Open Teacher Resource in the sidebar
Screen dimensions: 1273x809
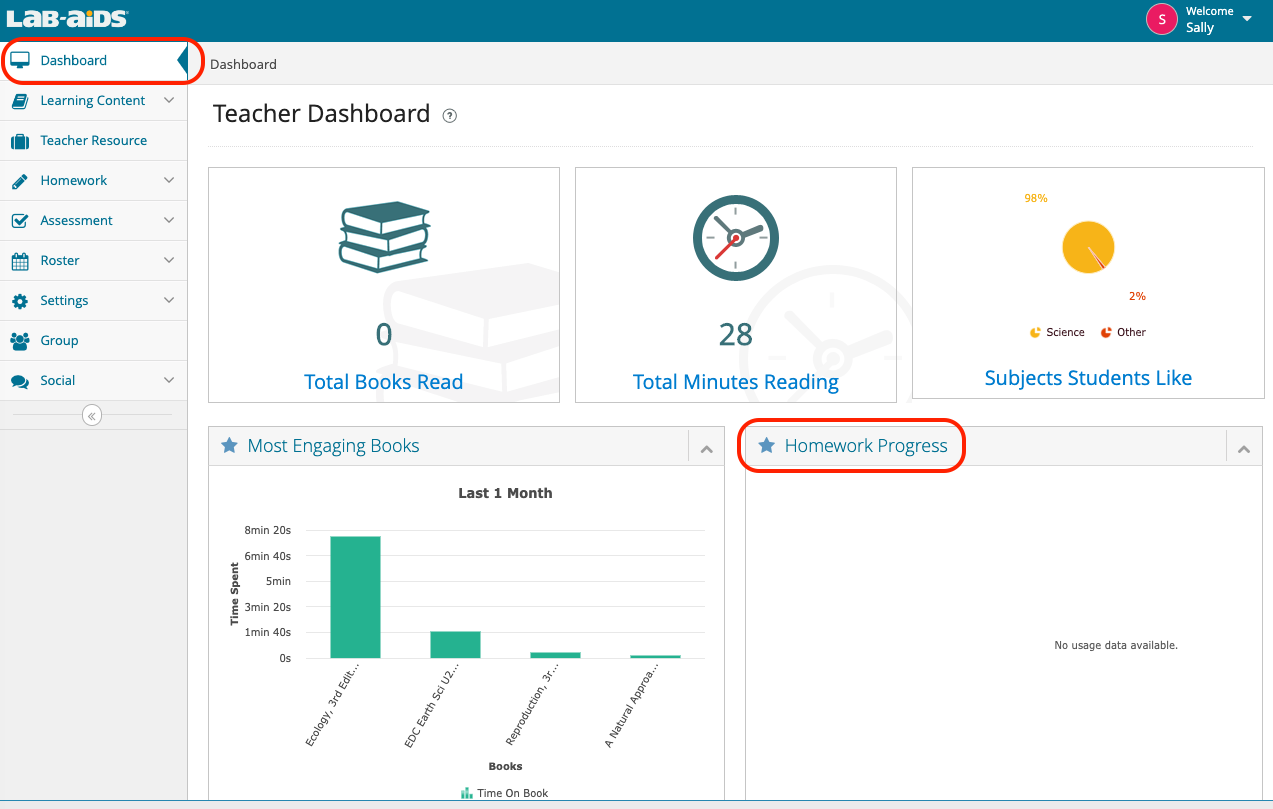click(93, 141)
